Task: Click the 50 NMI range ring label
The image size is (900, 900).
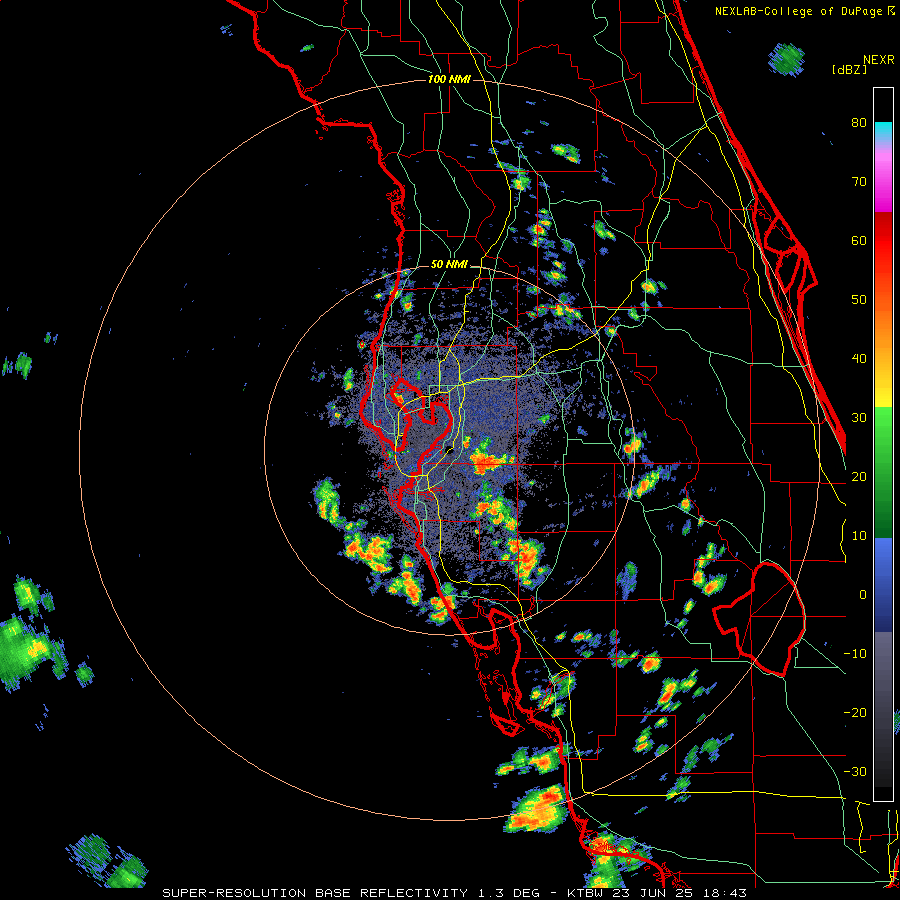Action: point(449,265)
